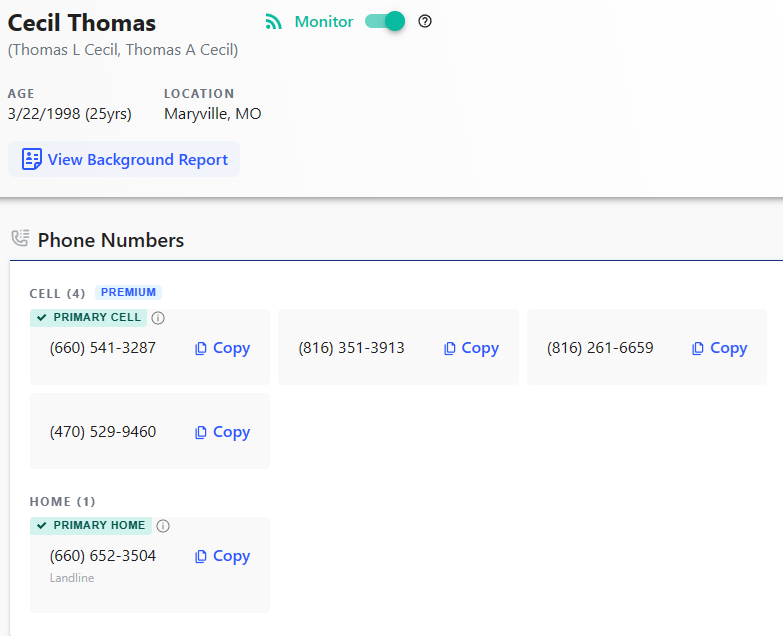Screen dimensions: 783x636
Task: Select the number (816) 261-6659
Action: (x=600, y=348)
